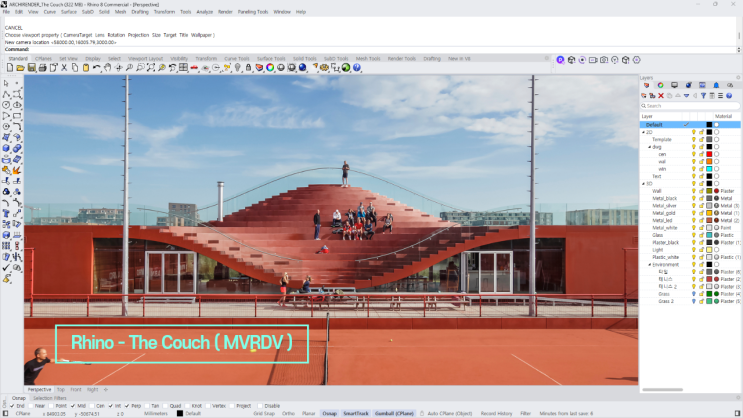
Task: Click the Undo arrow icon
Action: 97,68
